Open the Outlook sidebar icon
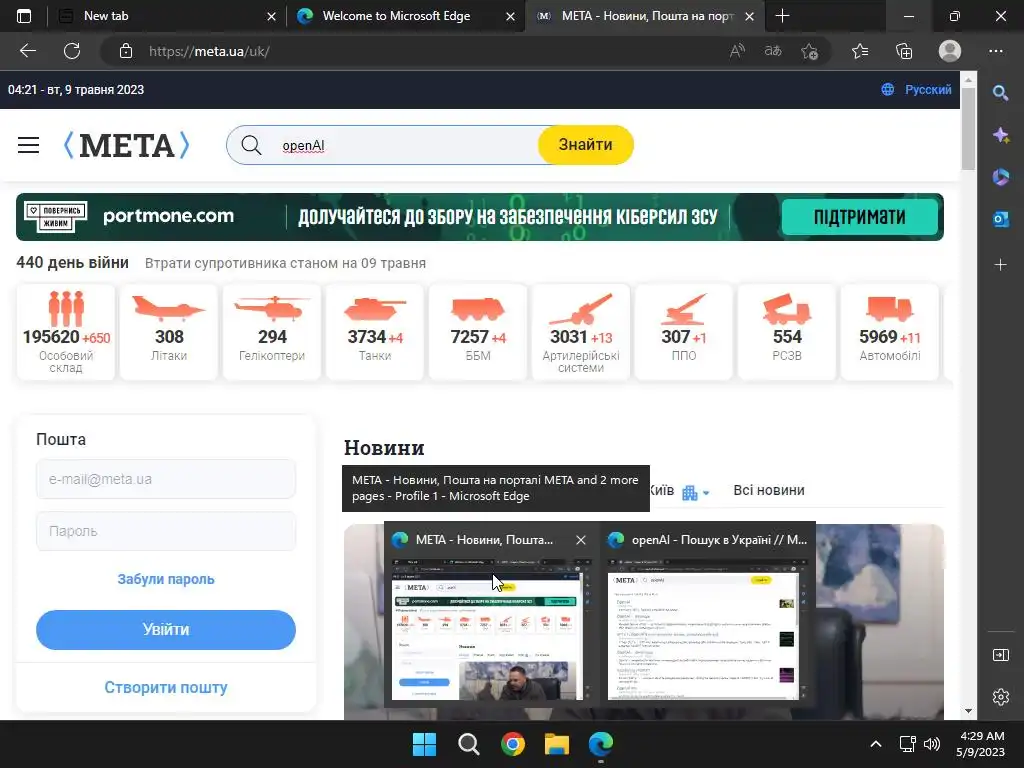 click(1000, 219)
